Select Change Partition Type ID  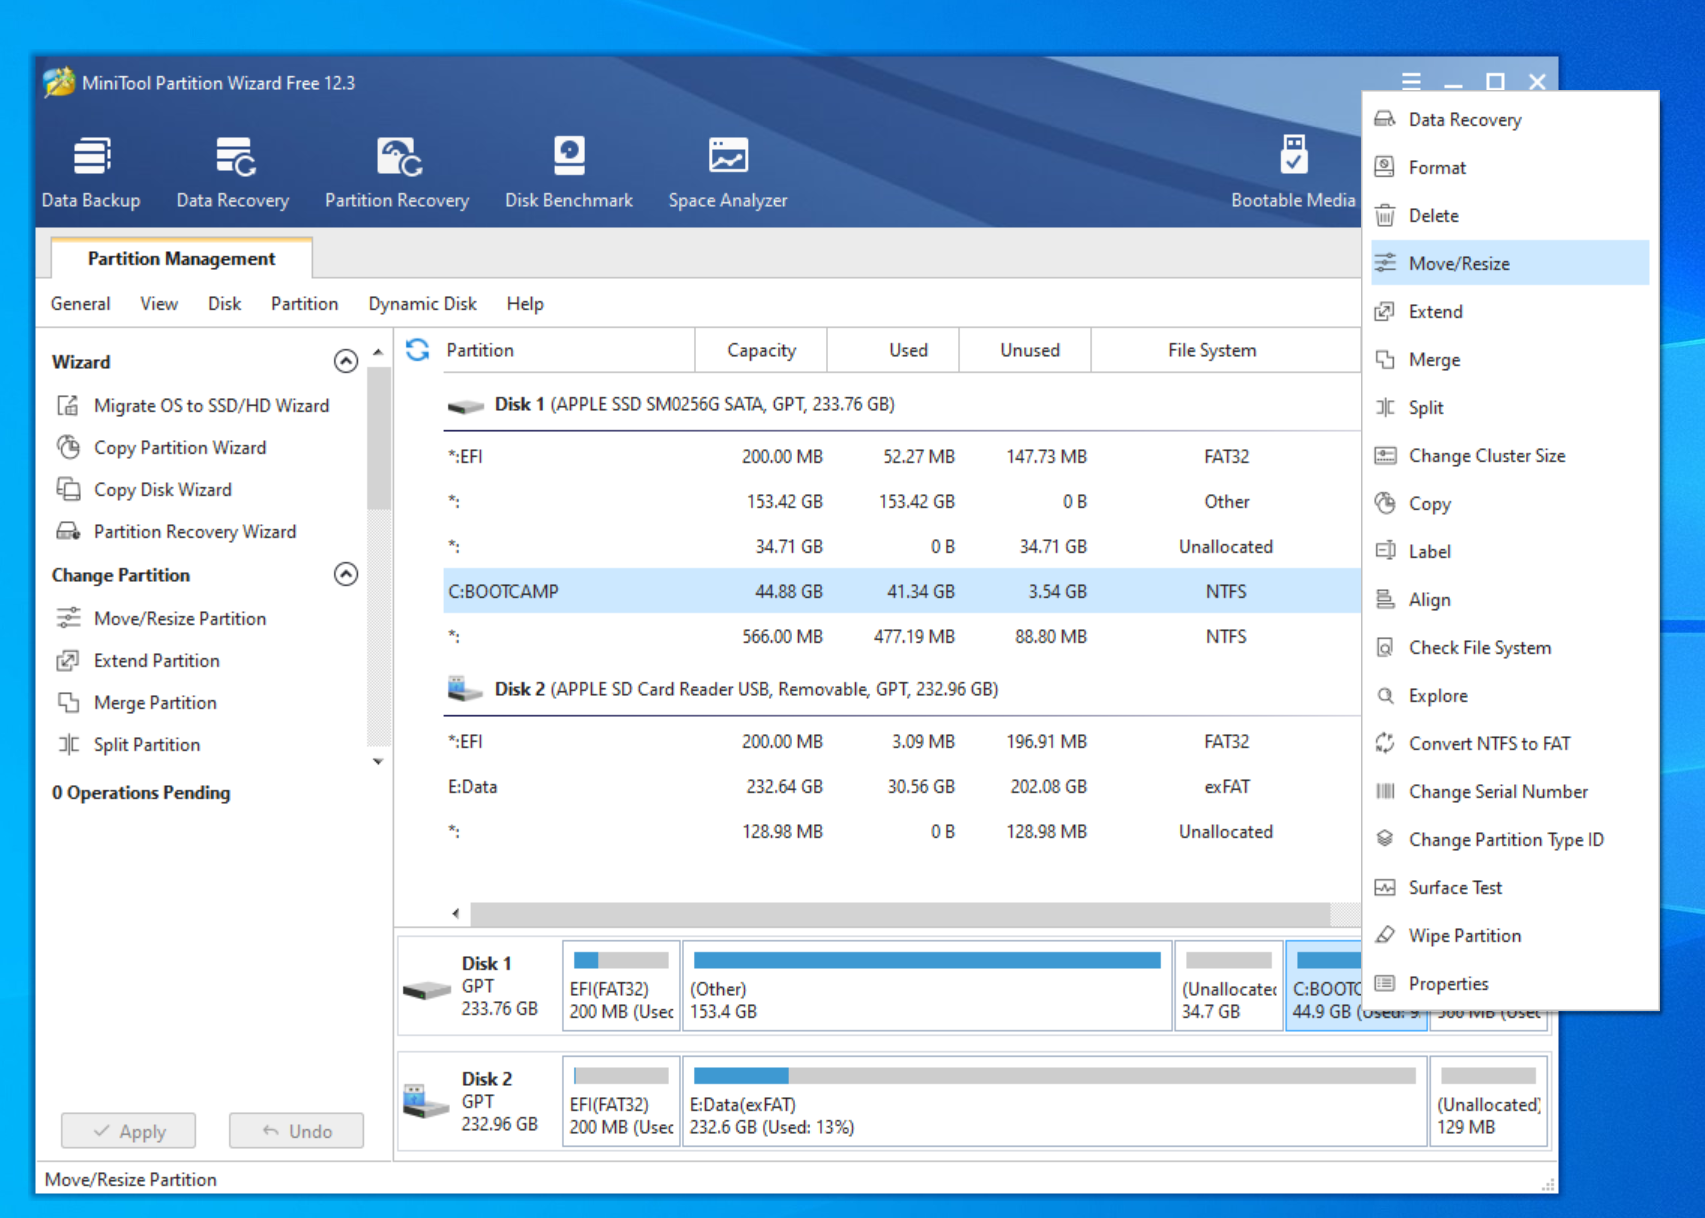[1510, 840]
